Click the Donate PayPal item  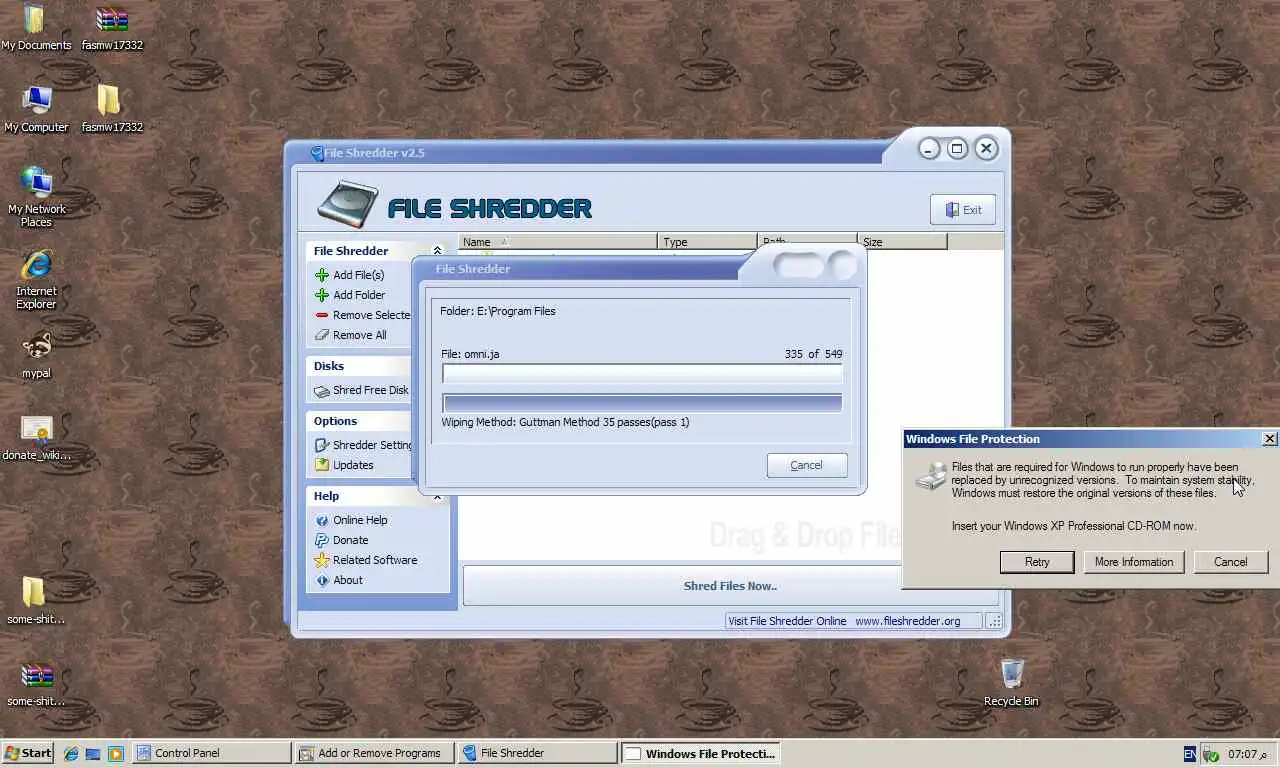(341, 540)
